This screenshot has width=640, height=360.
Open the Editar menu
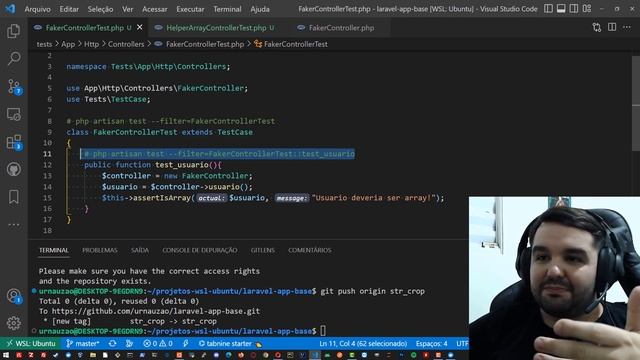[69, 9]
